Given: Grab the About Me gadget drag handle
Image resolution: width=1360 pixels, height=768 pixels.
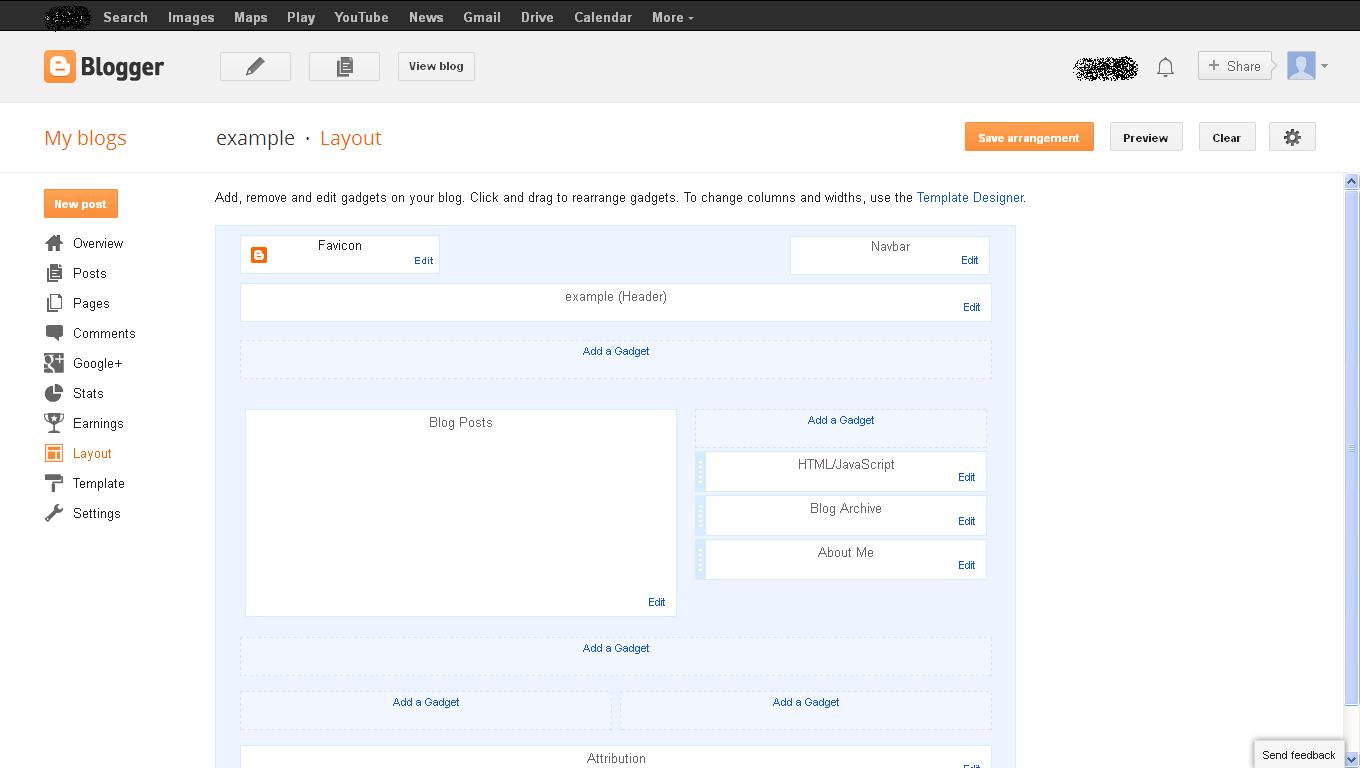Looking at the screenshot, I should [701, 559].
